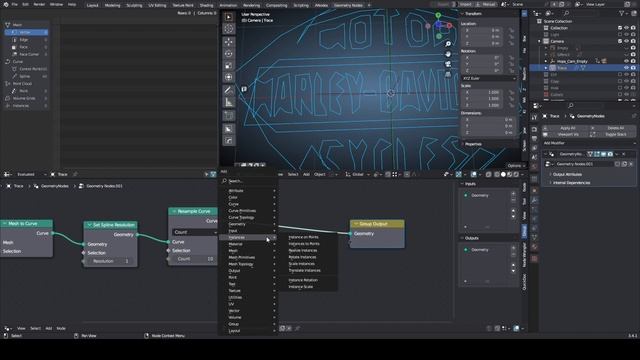Click the Scale X value field
Screen dimensions: 640x360
tap(483, 92)
